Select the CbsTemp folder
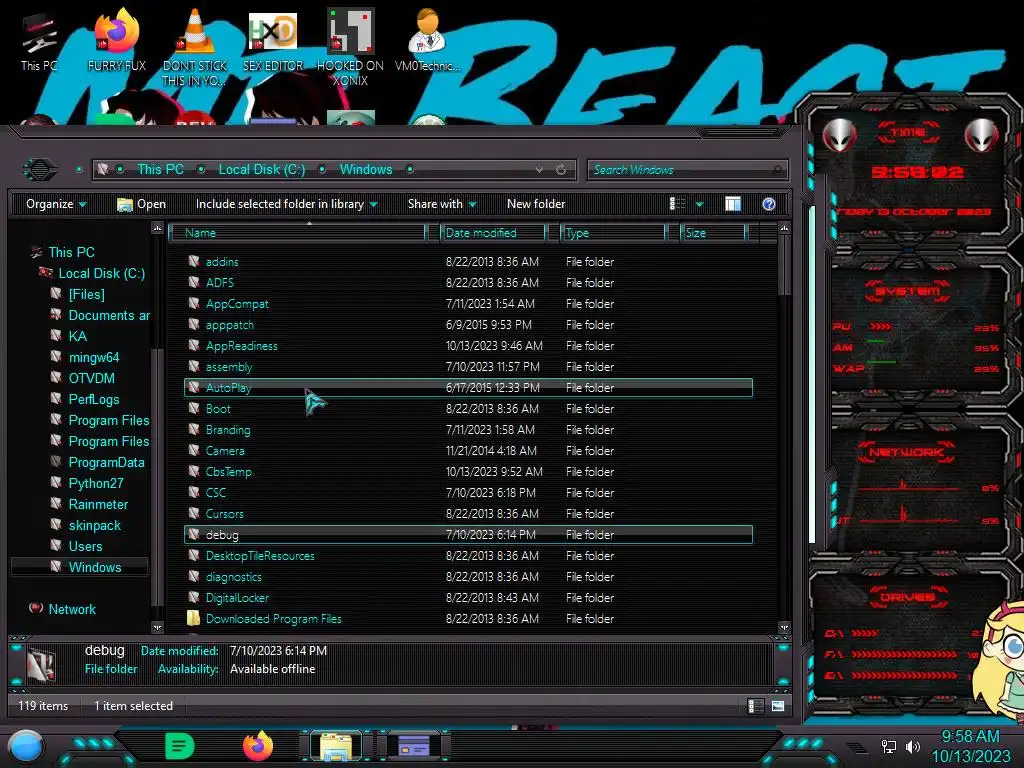1024x768 pixels. (x=468, y=472)
